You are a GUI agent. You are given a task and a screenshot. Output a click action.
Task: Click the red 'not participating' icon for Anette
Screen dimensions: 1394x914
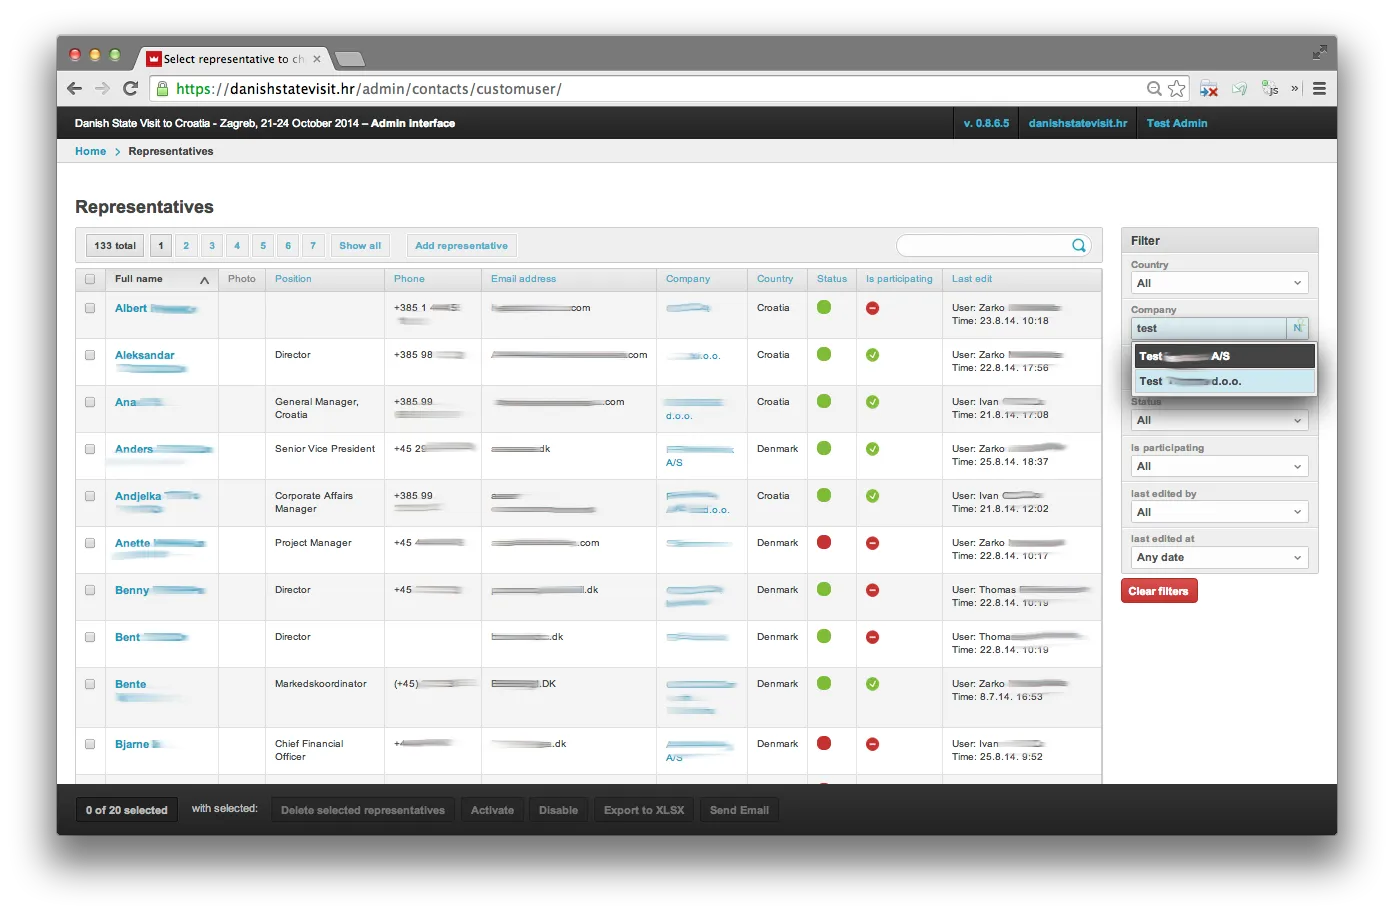tap(872, 543)
